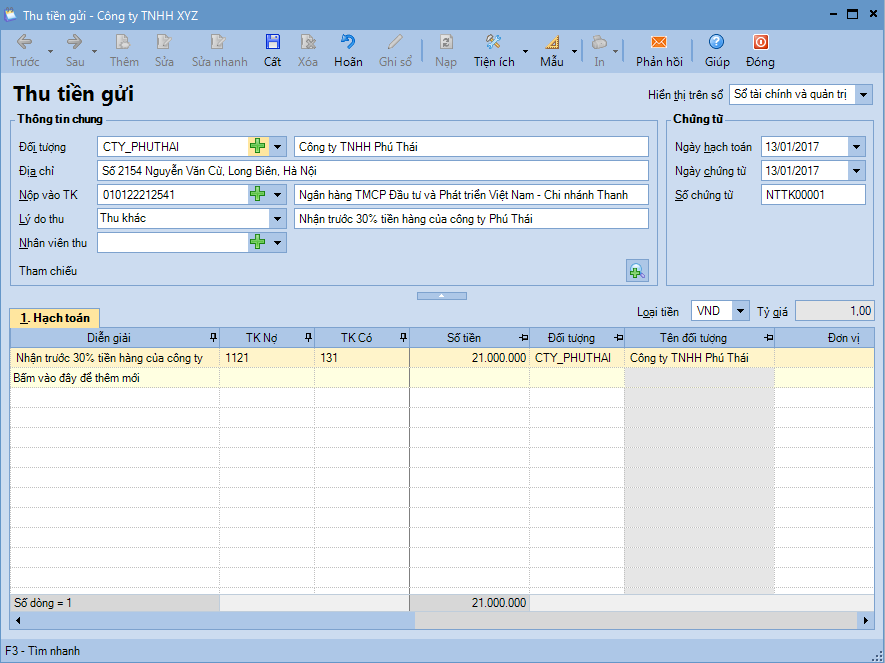Select Số tiền cell in the 1121 row
Image resolution: width=885 pixels, height=663 pixels.
(x=470, y=358)
